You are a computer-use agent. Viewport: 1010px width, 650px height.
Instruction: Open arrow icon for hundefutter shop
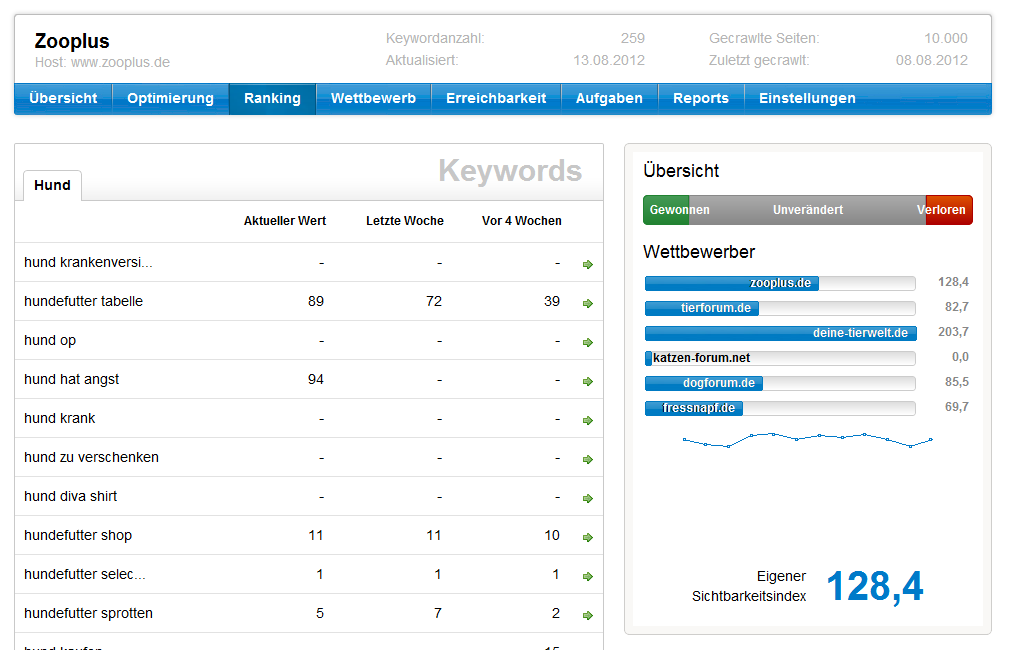point(588,537)
